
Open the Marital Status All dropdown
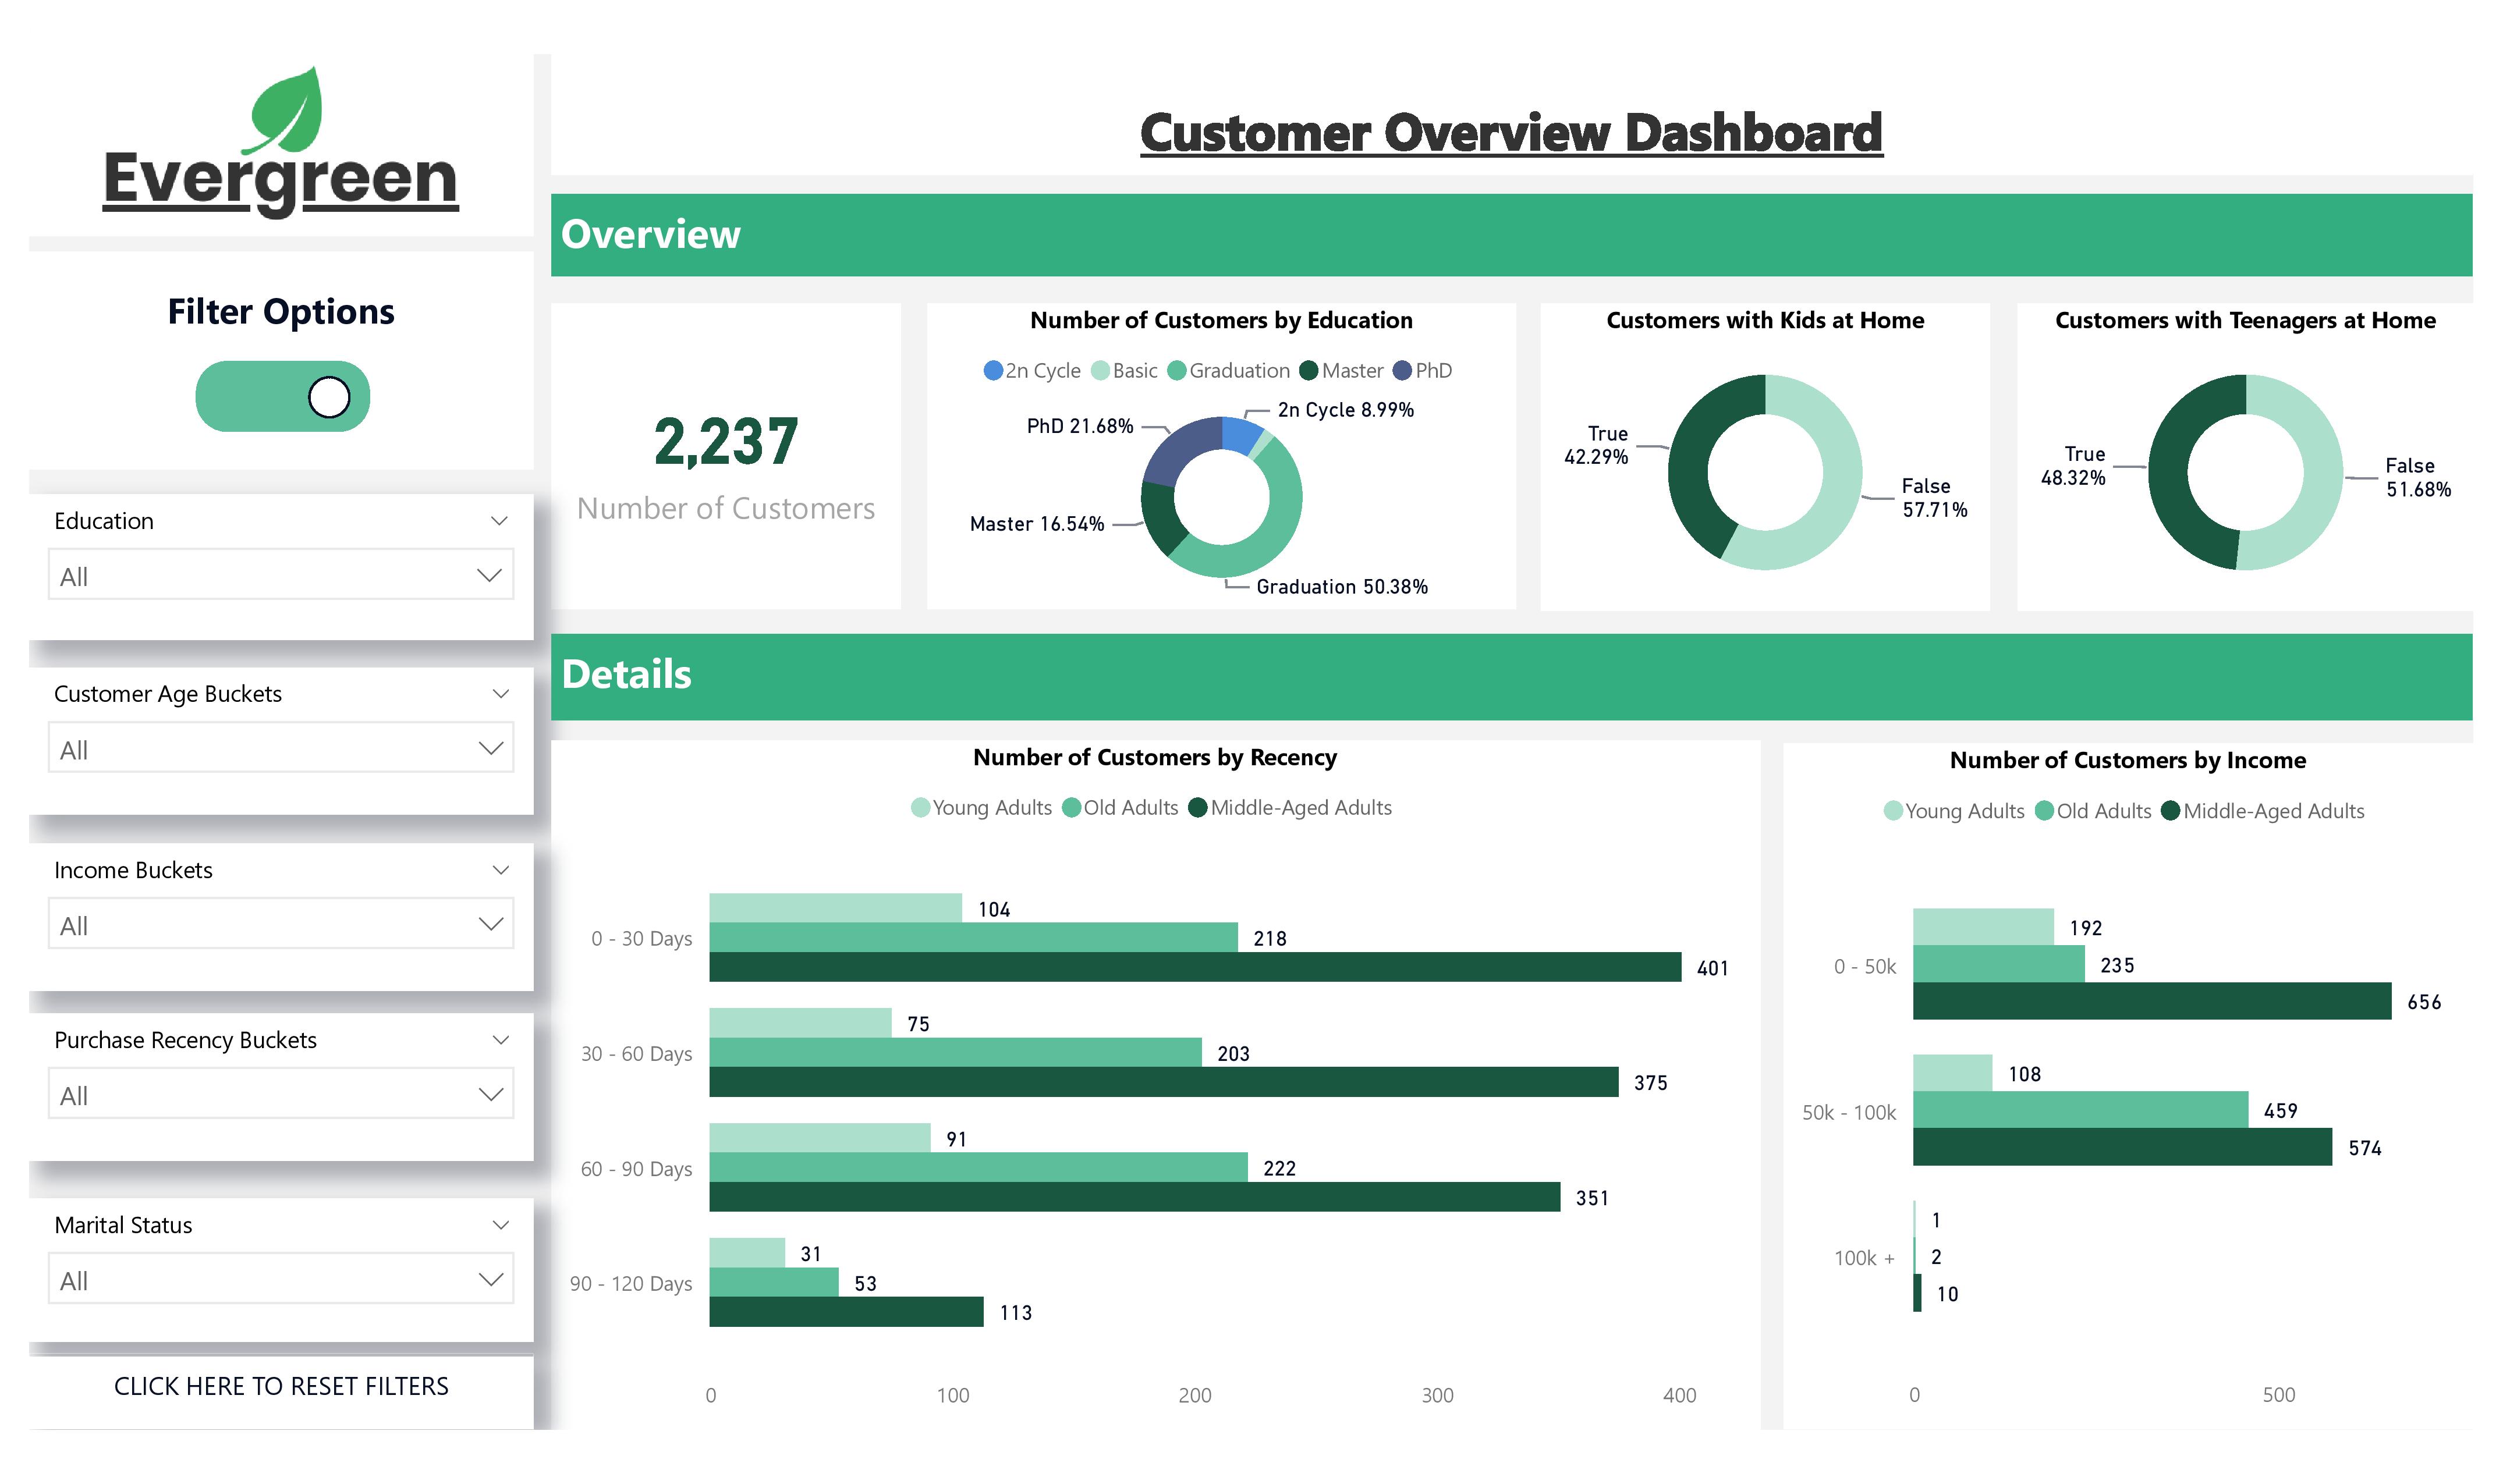coord(281,1279)
